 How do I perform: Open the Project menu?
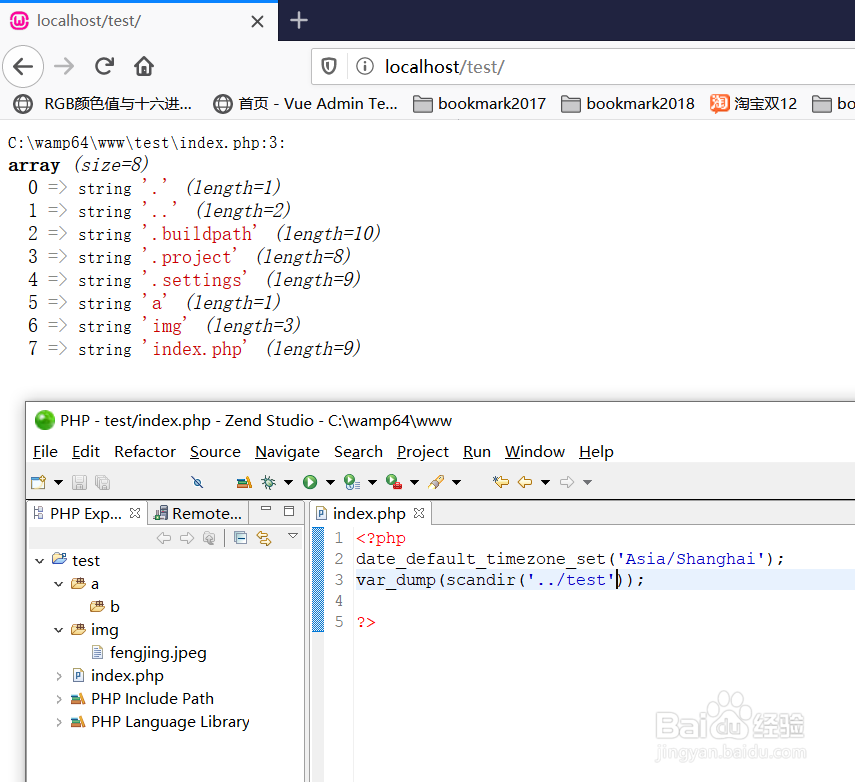click(423, 452)
